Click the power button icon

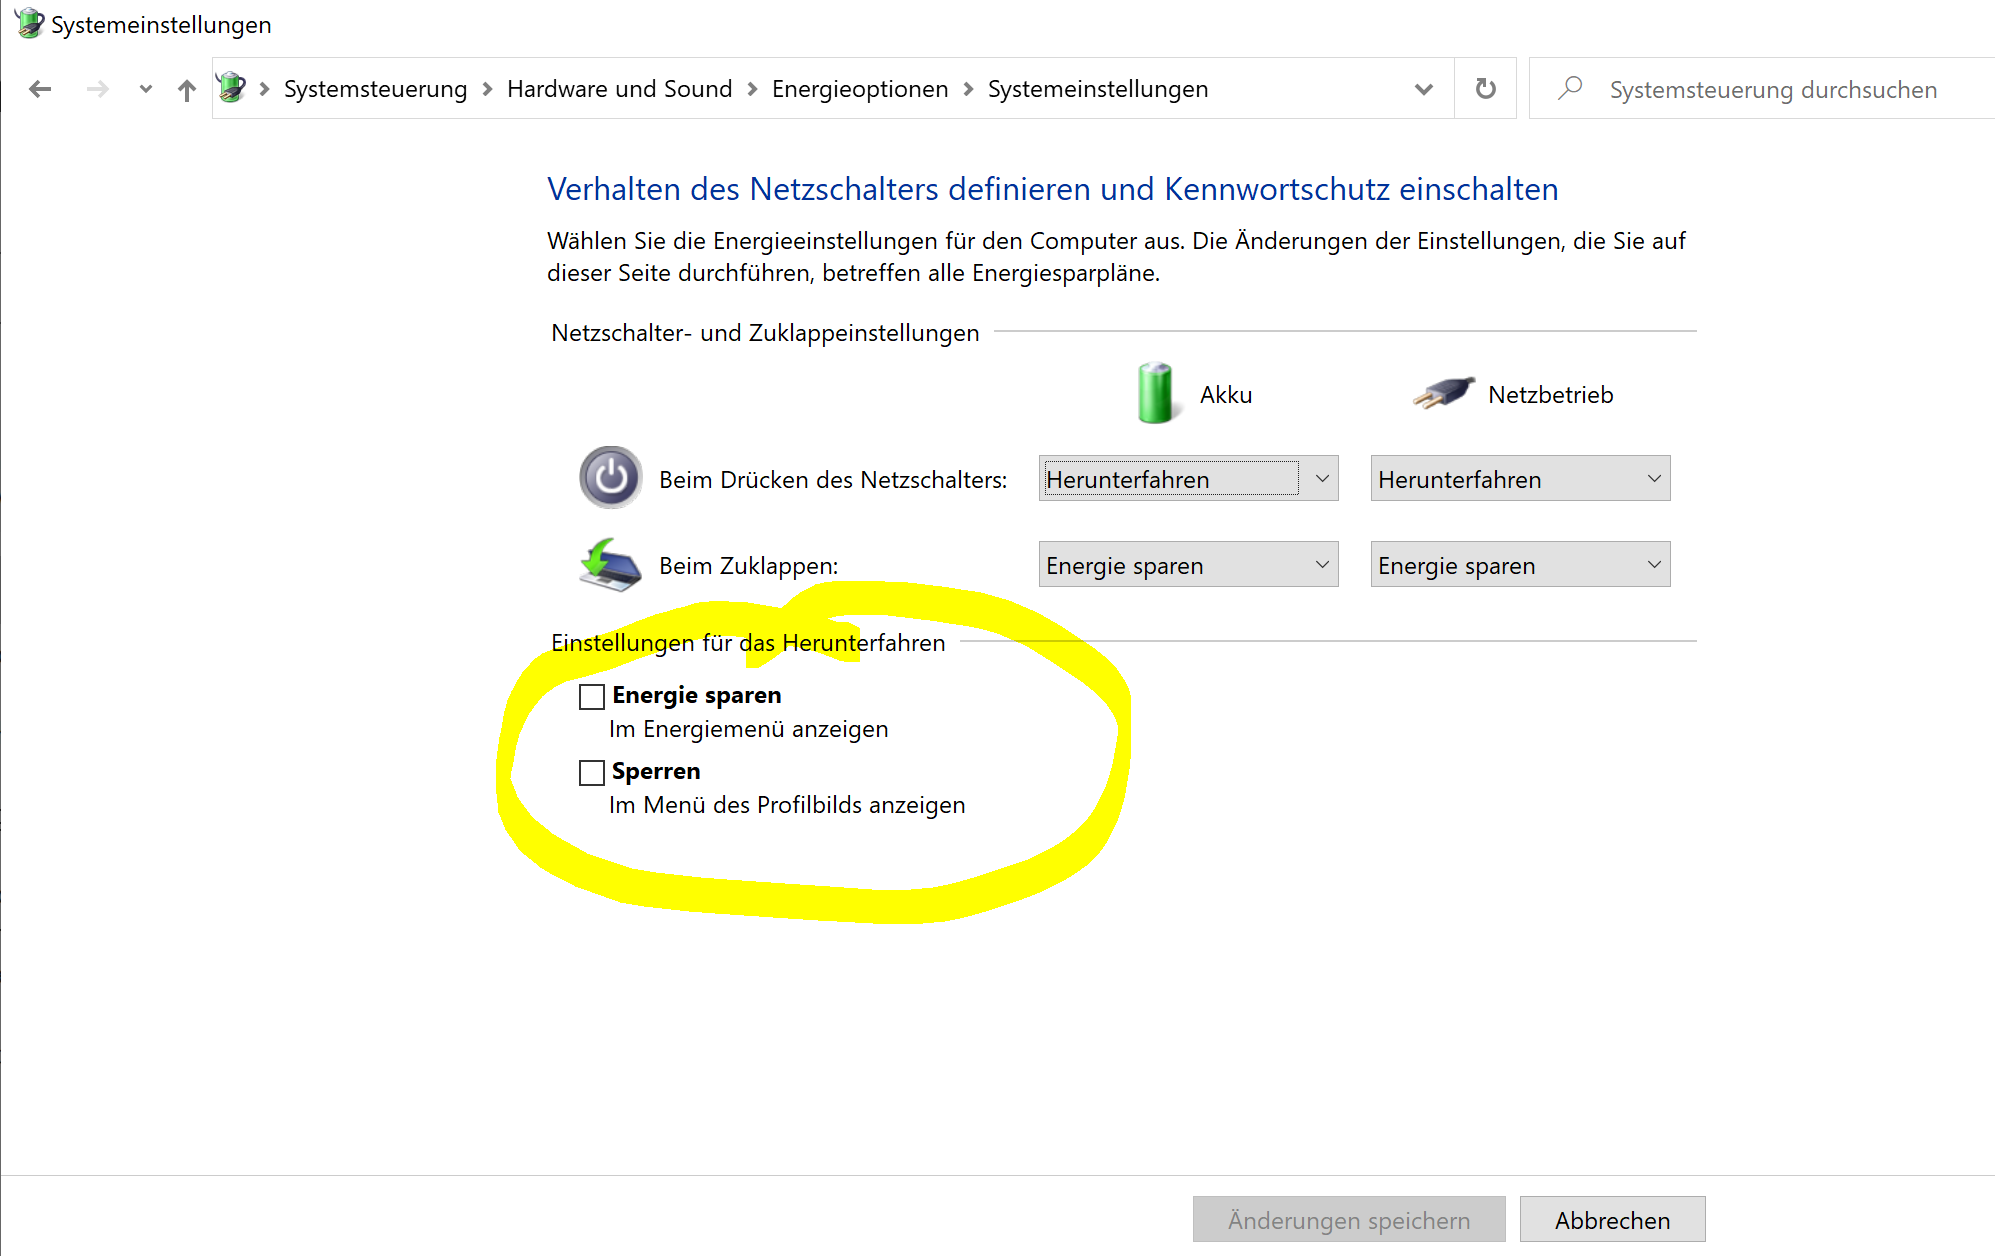pos(611,478)
